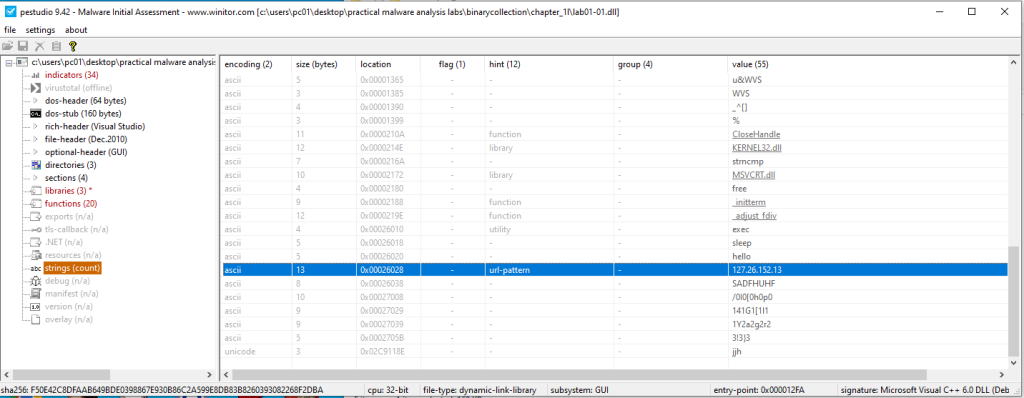Click the virustotal icon in tree

35,88
